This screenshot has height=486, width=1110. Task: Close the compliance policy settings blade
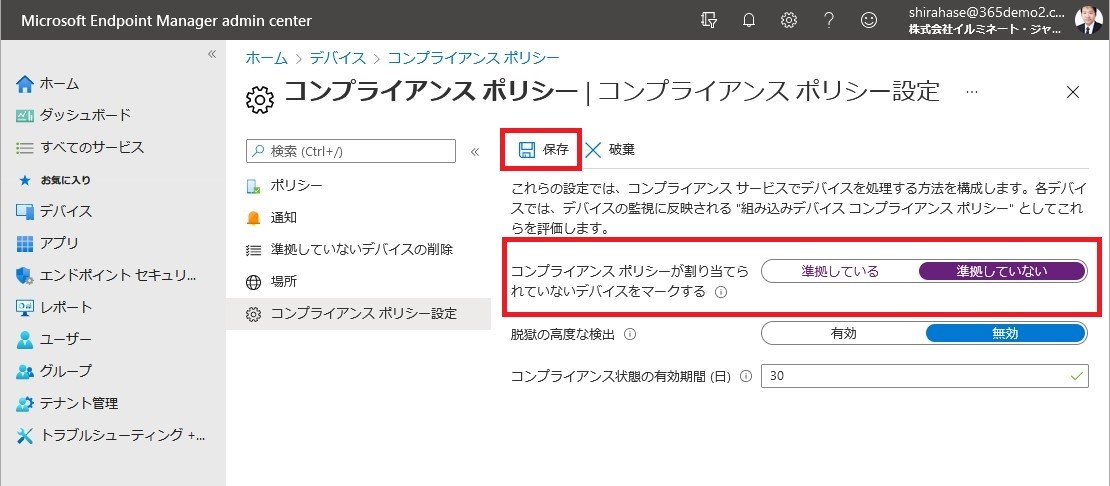(1072, 92)
